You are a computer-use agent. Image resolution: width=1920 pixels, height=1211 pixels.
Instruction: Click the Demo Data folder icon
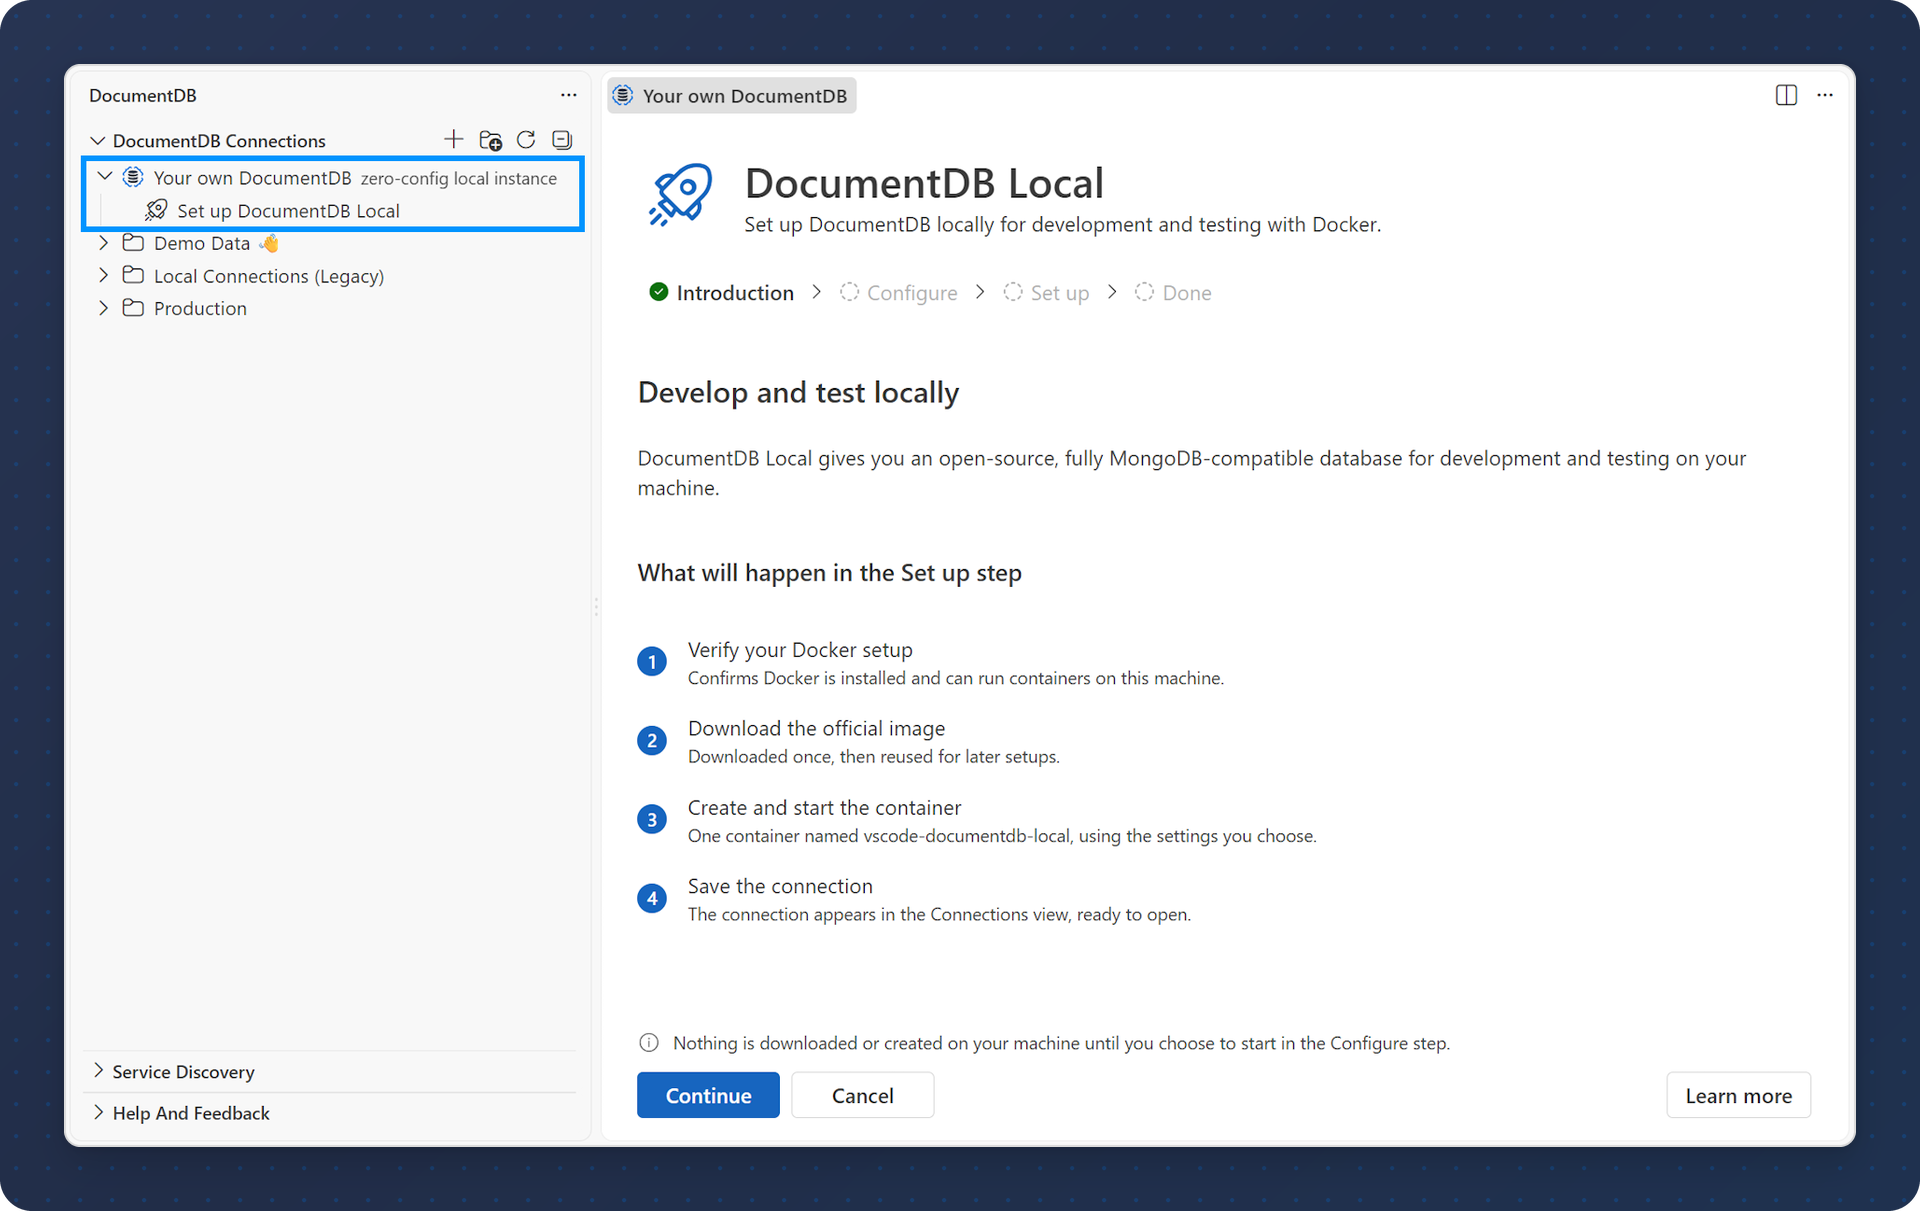pyautogui.click(x=133, y=243)
